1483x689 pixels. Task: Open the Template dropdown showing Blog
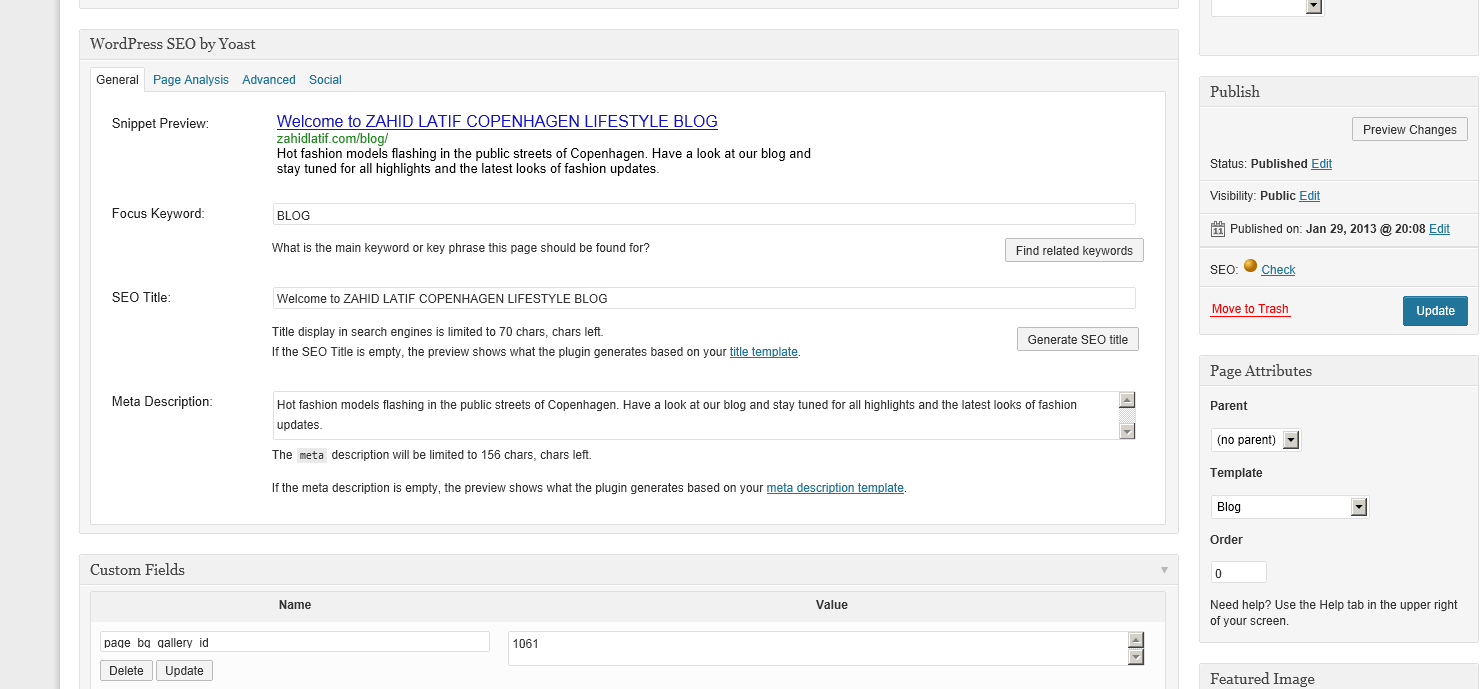coord(1289,507)
